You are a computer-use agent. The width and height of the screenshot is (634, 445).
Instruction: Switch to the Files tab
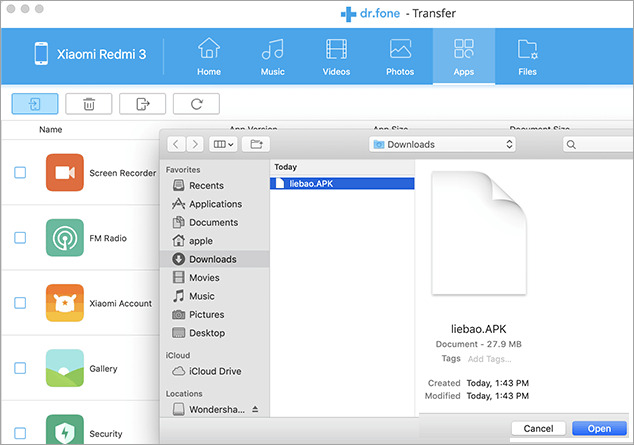(x=527, y=57)
